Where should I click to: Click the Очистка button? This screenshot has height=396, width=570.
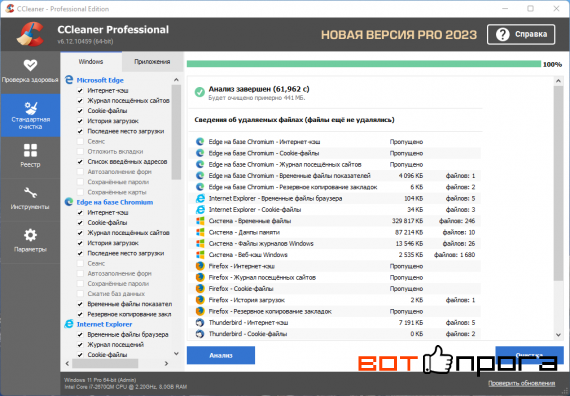(x=529, y=355)
